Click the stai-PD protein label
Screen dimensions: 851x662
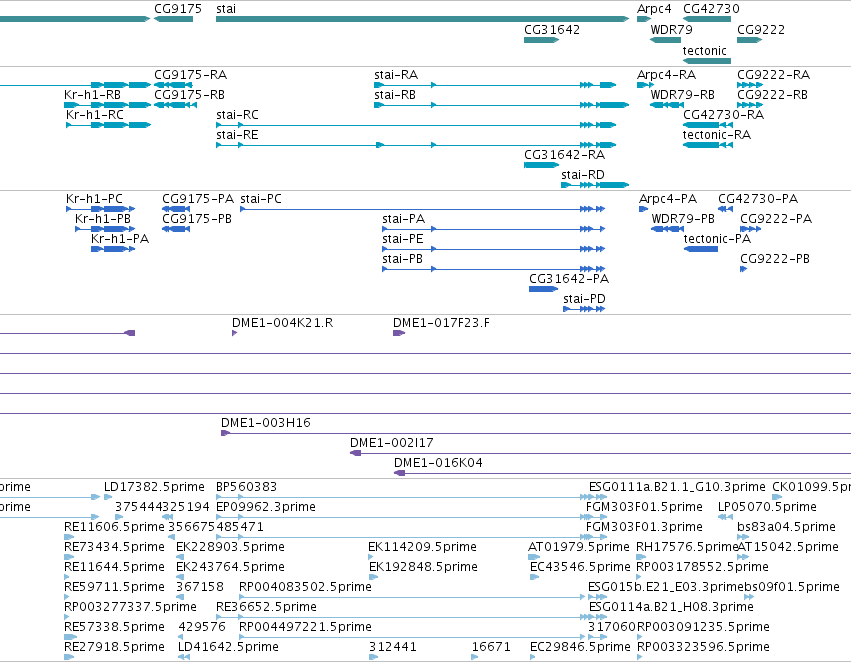tap(585, 299)
